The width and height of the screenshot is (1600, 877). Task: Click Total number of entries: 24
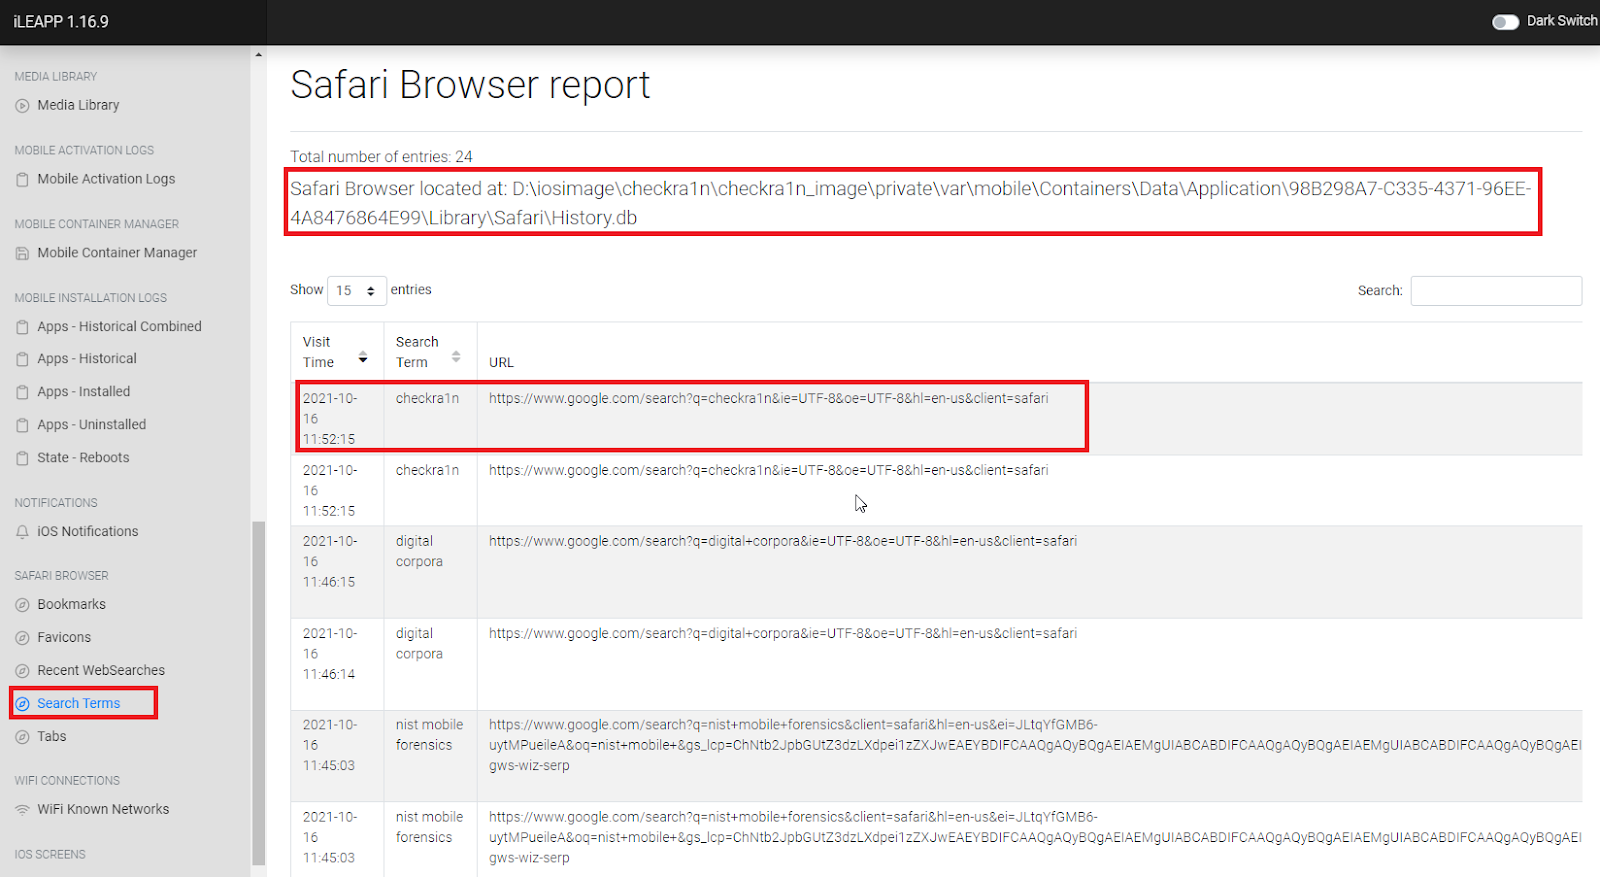coord(381,157)
